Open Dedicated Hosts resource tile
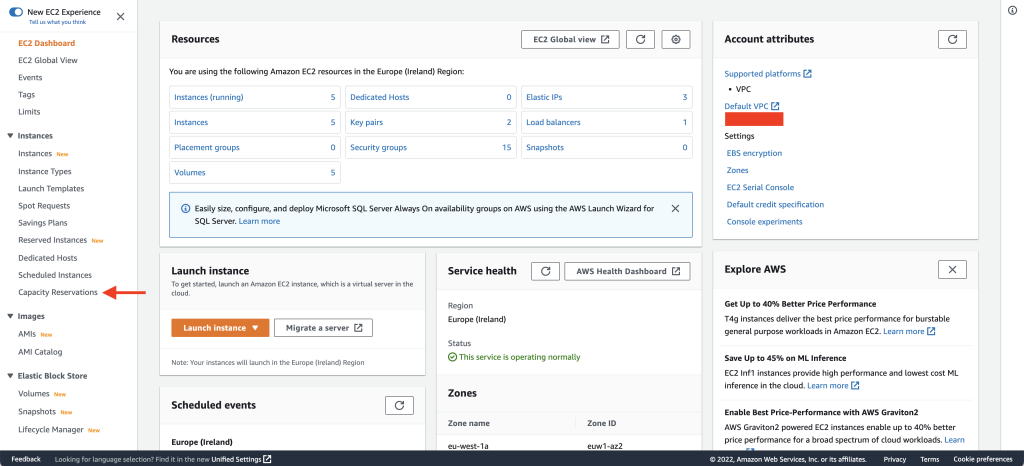Screen dimensions: 1024x466 point(430,97)
